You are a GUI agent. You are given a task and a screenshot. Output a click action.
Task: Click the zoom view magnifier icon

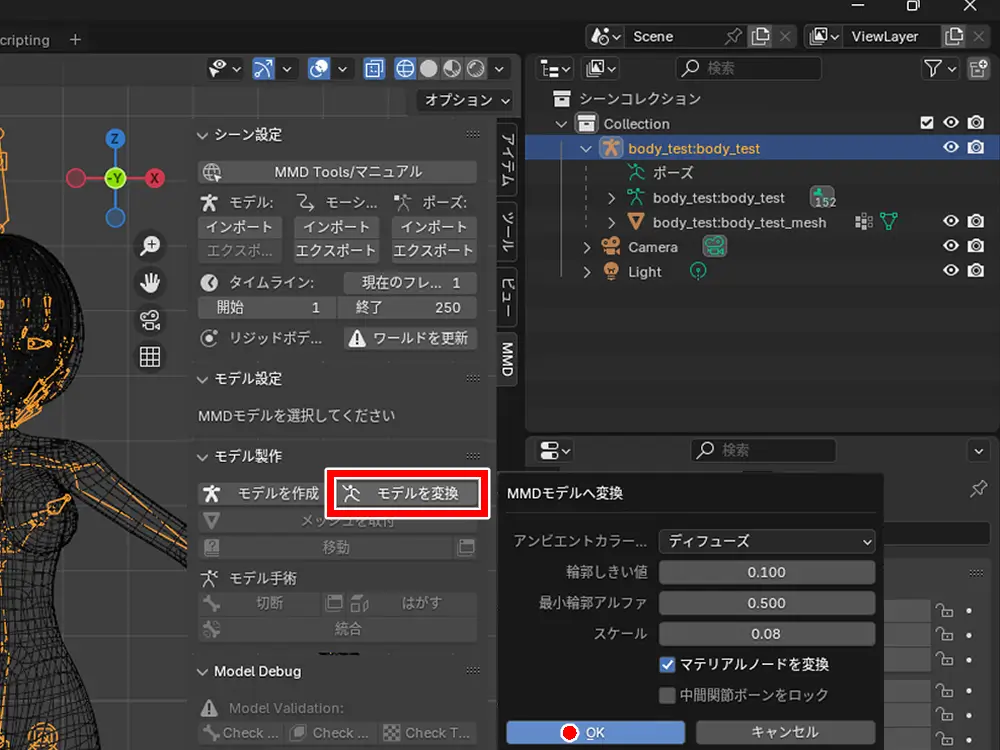[x=150, y=246]
